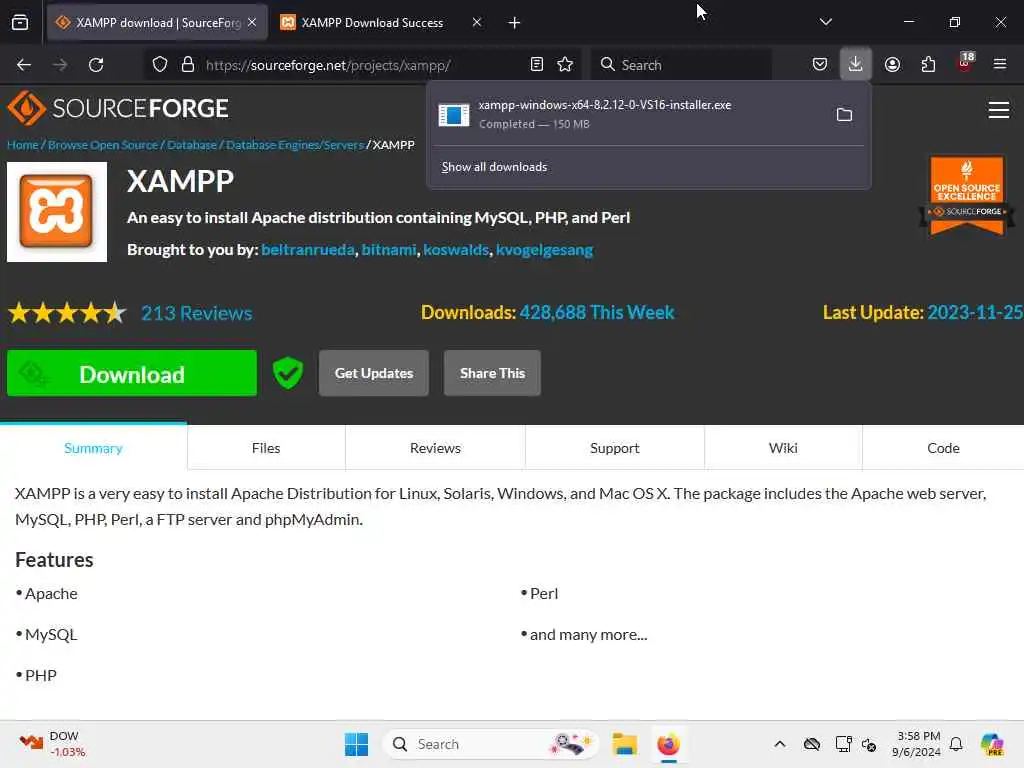
Task: Click the green verified shield icon
Action: pos(288,374)
